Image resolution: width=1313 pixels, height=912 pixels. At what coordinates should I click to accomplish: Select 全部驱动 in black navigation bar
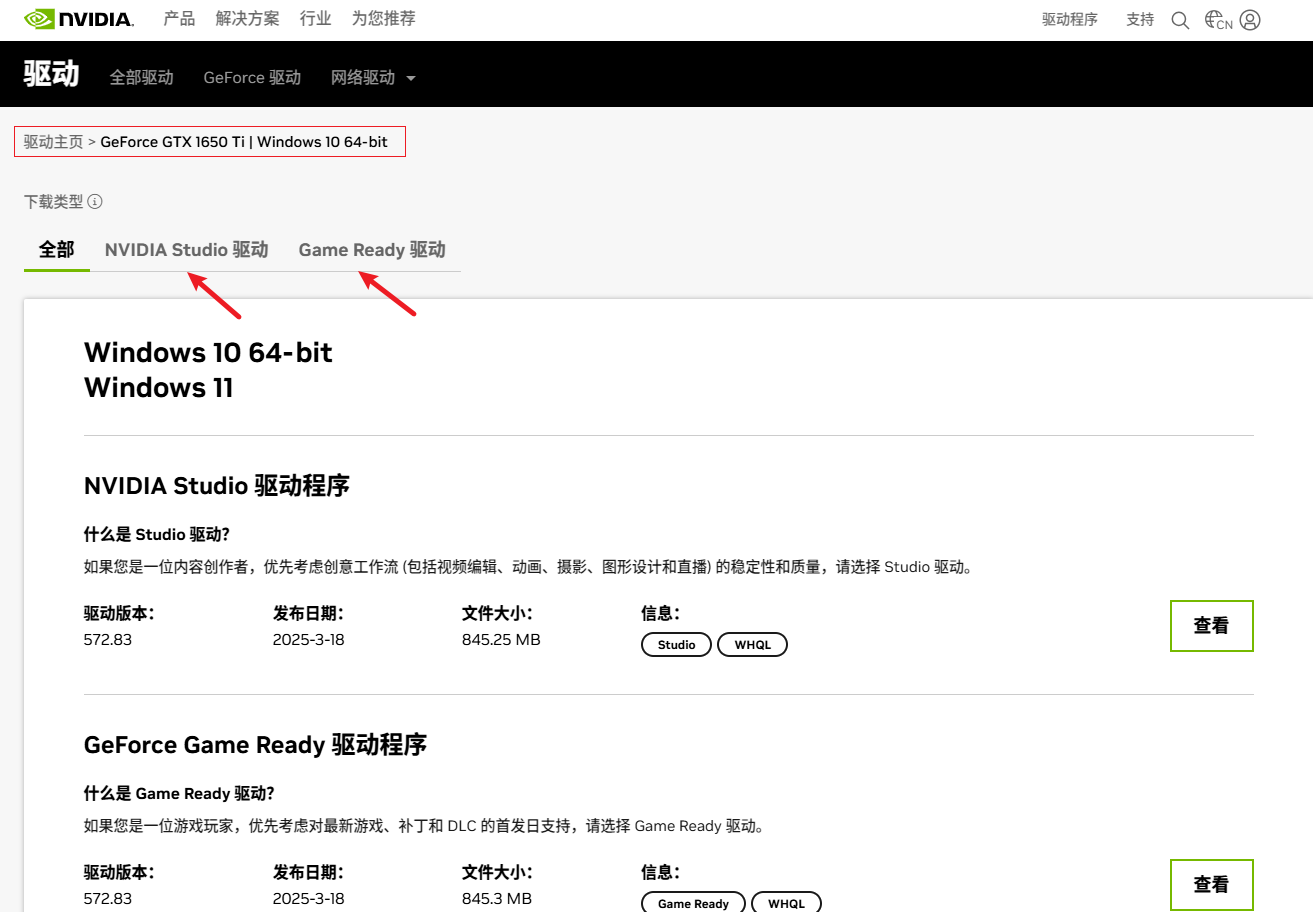pyautogui.click(x=142, y=77)
